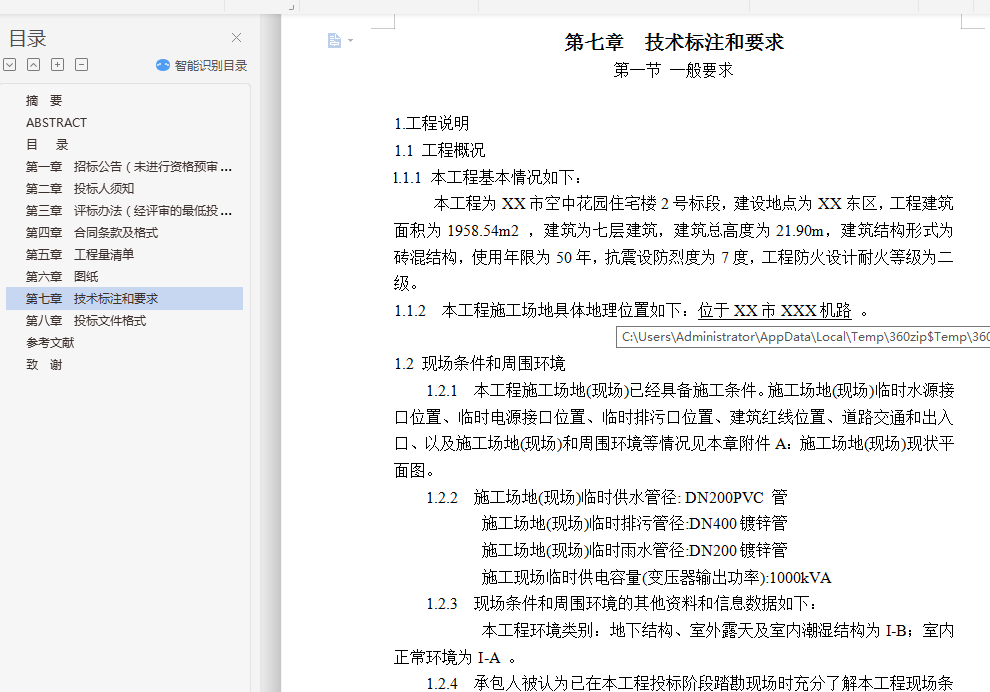Close the 目录 navigation pane
This screenshot has width=990, height=692.
pos(236,38)
